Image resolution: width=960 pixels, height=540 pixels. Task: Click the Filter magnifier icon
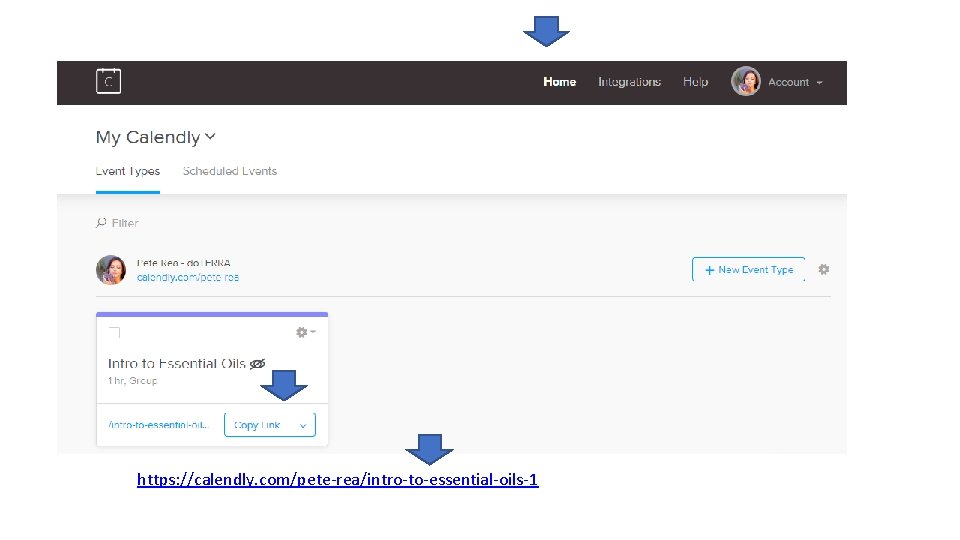[x=101, y=223]
